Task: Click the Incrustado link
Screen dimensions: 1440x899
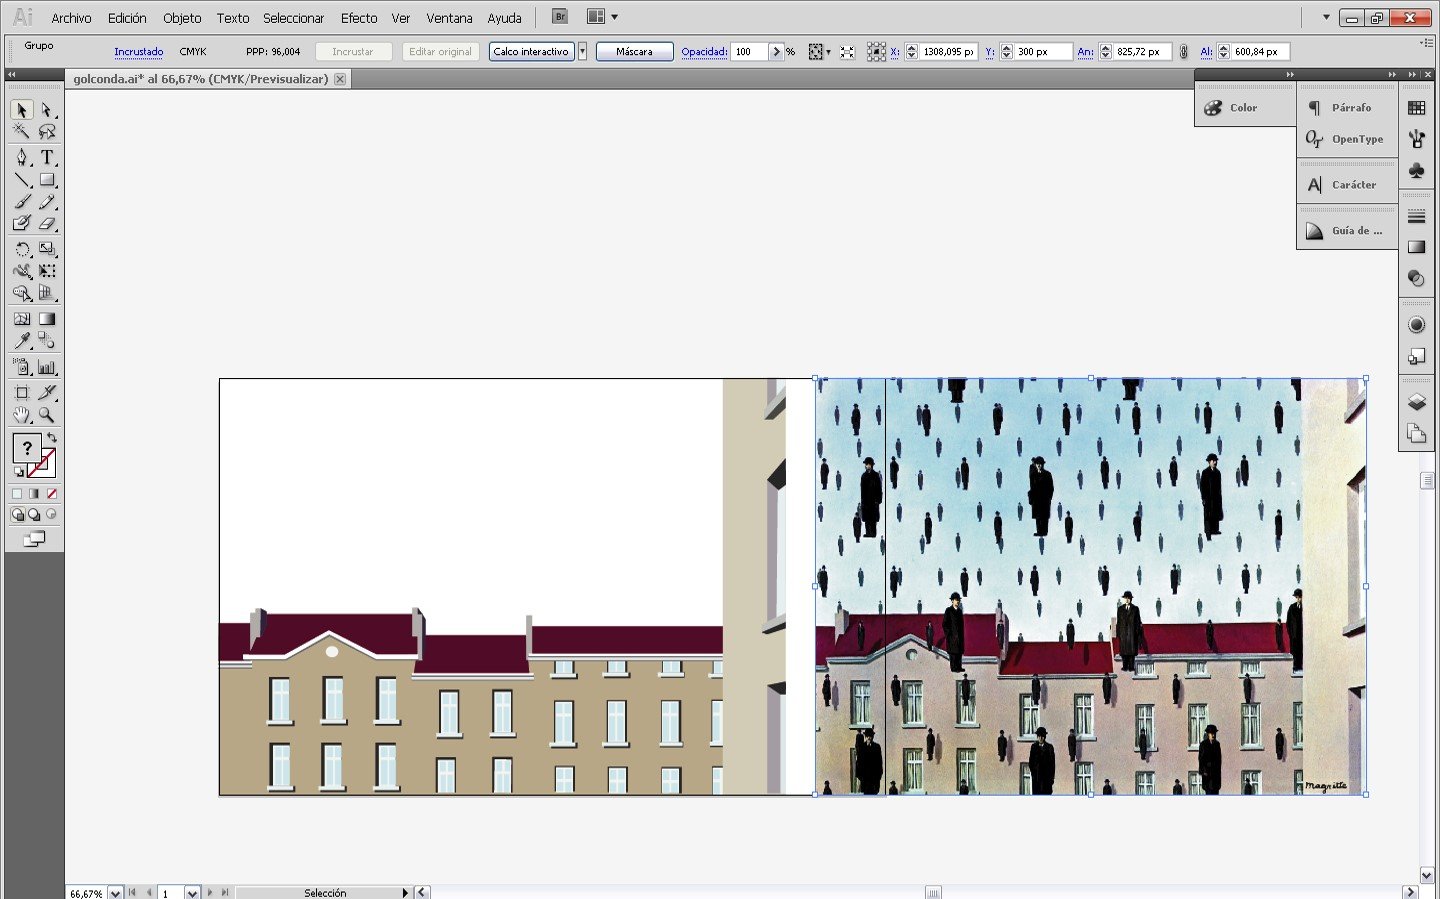Action: 138,52
